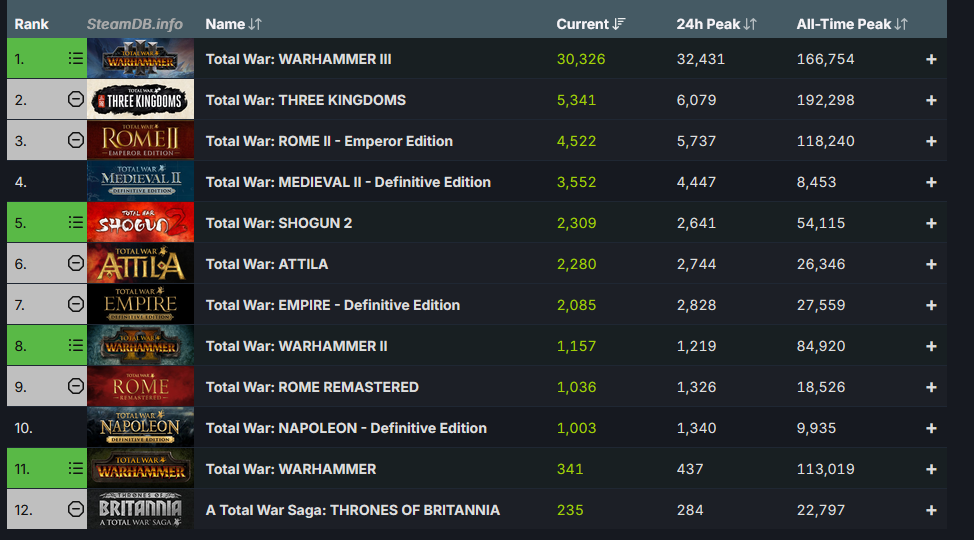The width and height of the screenshot is (974, 540).
Task: Open A Total War Saga: THRONES OF BRITANNIA link
Action: tap(353, 510)
